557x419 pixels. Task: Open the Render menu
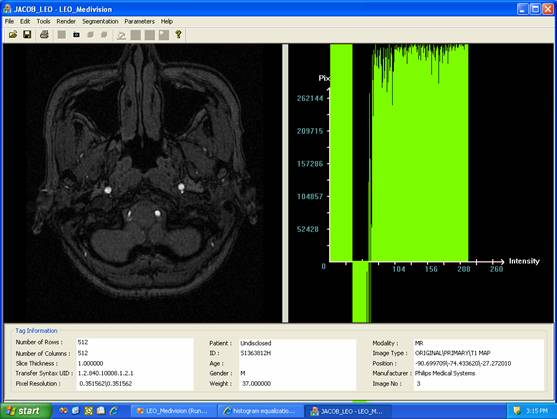(66, 21)
